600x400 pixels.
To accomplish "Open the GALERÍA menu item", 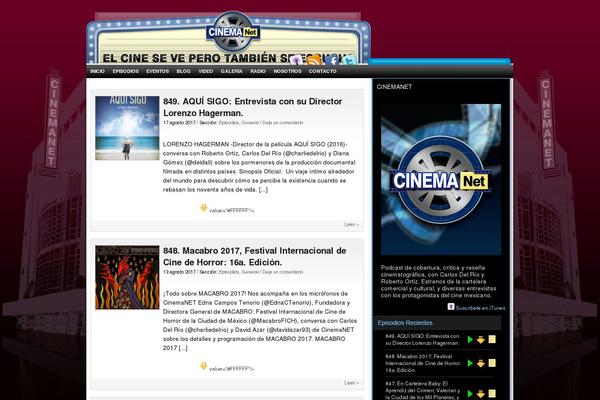I will point(232,71).
